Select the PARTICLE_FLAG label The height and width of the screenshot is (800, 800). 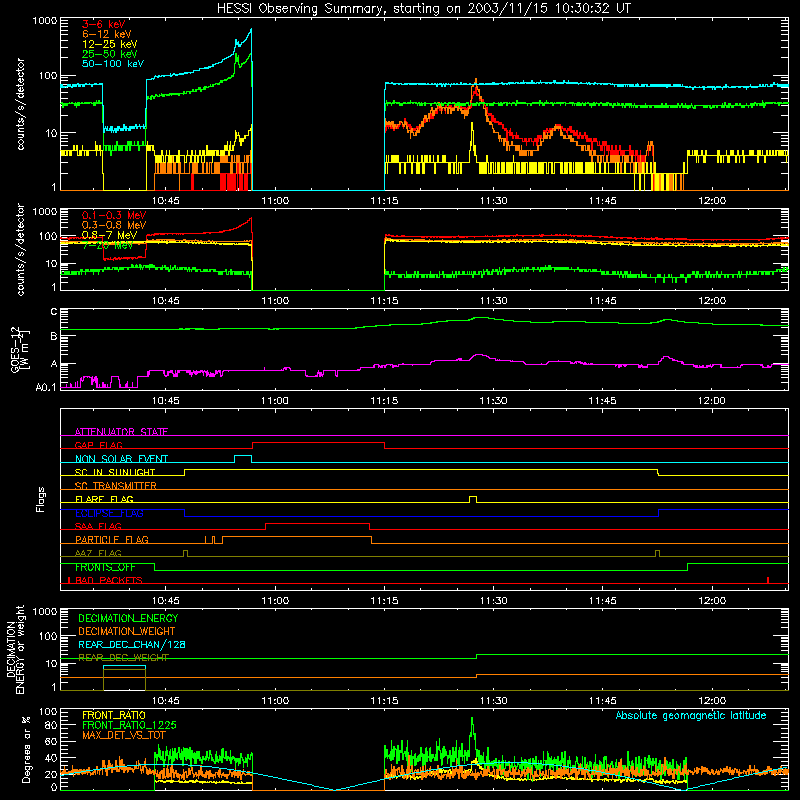click(112, 540)
